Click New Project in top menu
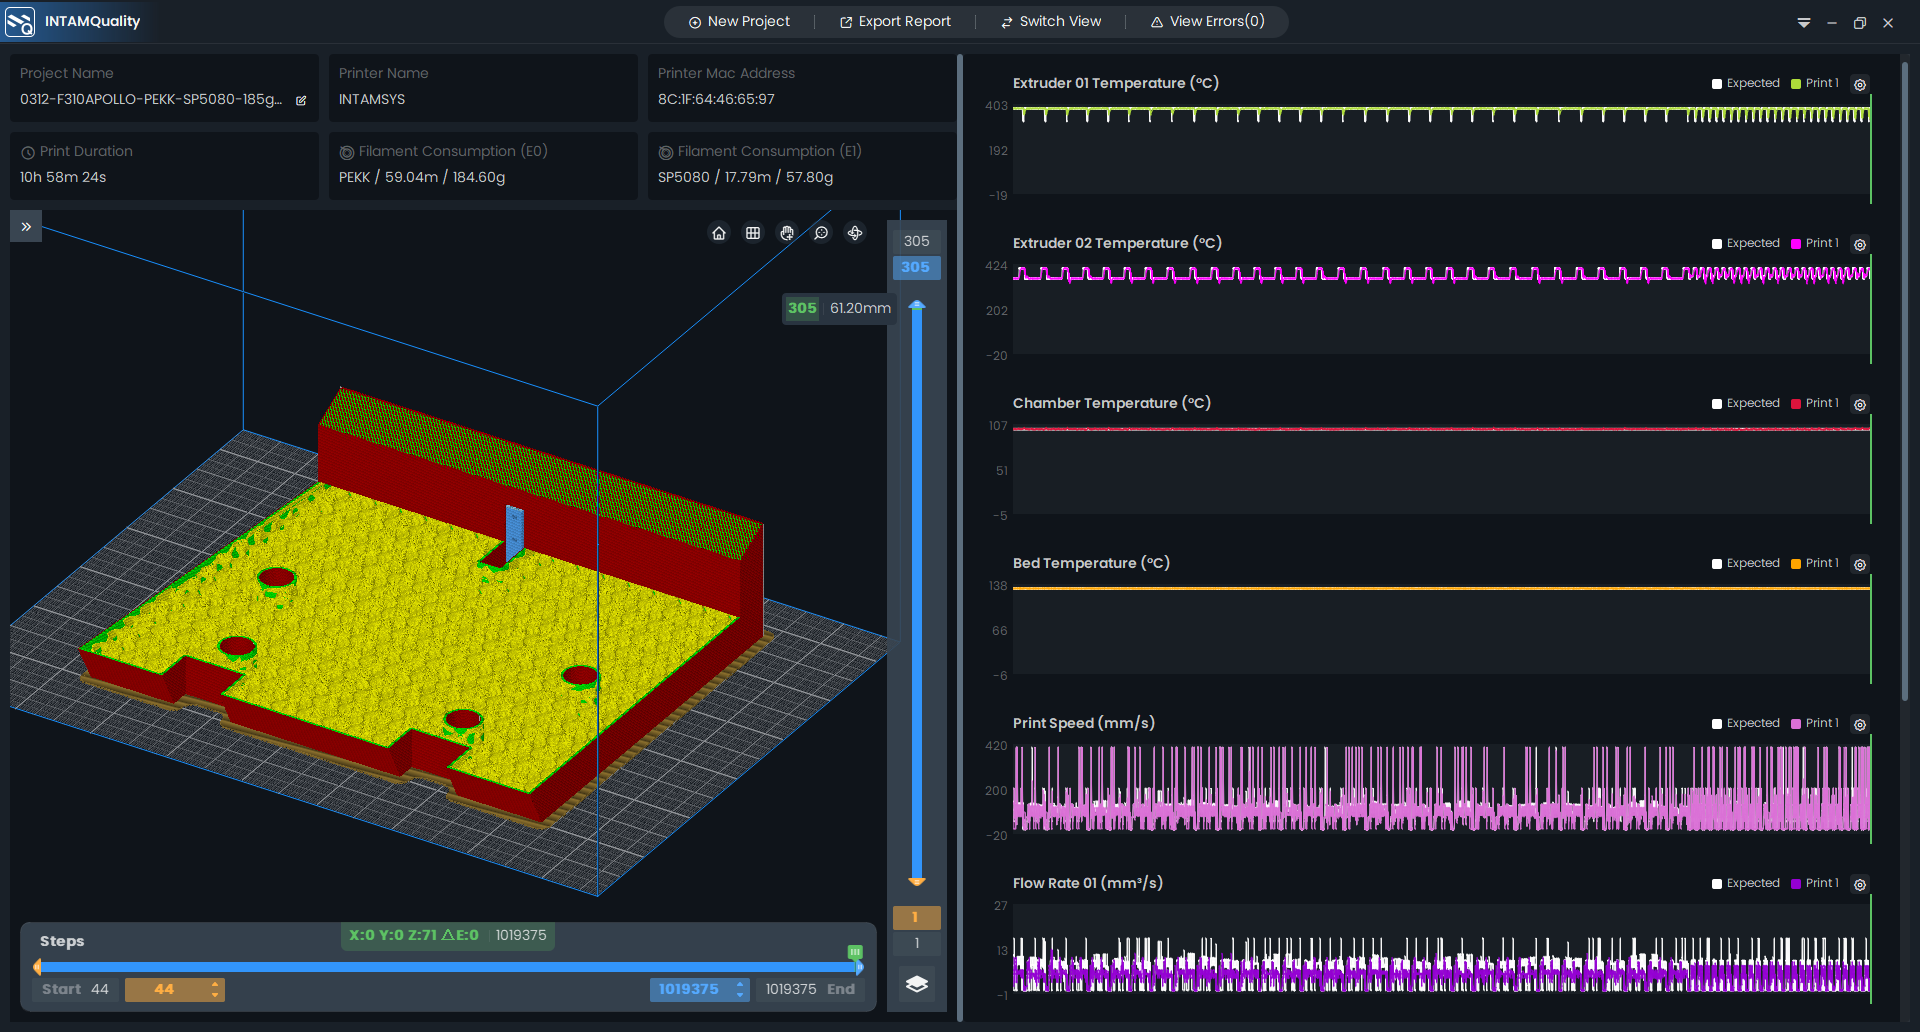1920x1032 pixels. pyautogui.click(x=739, y=21)
